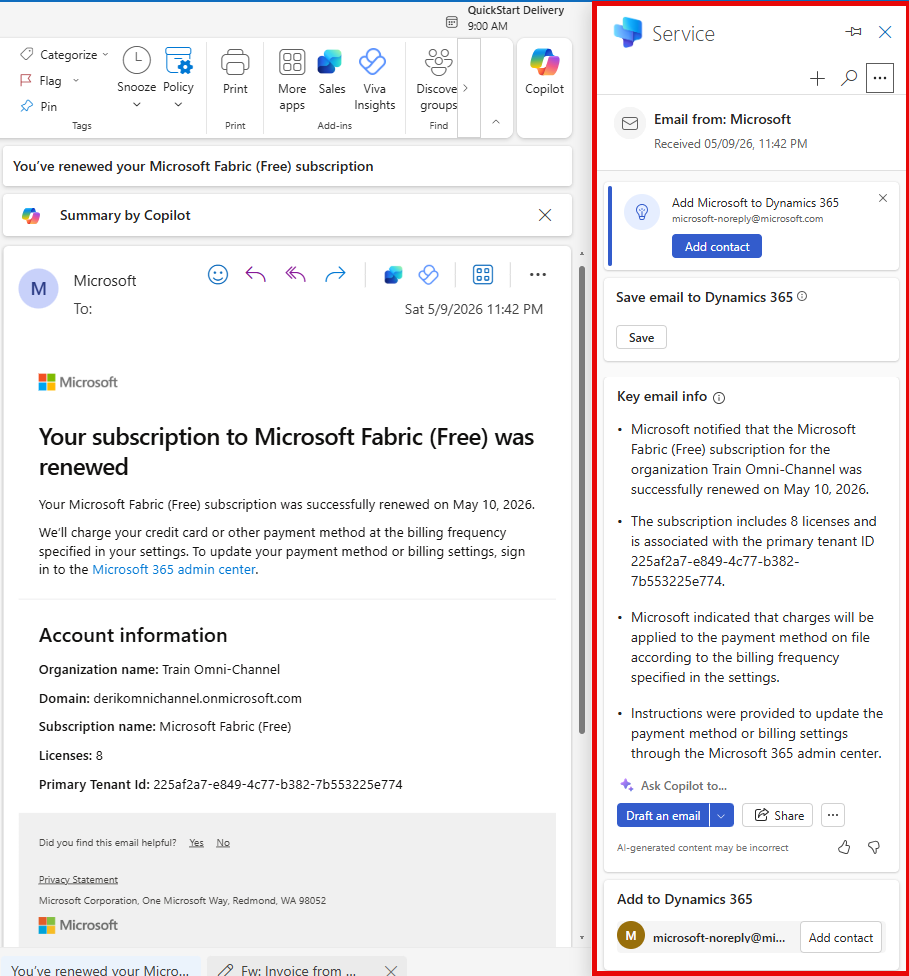The height and width of the screenshot is (976, 909).
Task: Pin the Service pane
Action: click(x=854, y=32)
